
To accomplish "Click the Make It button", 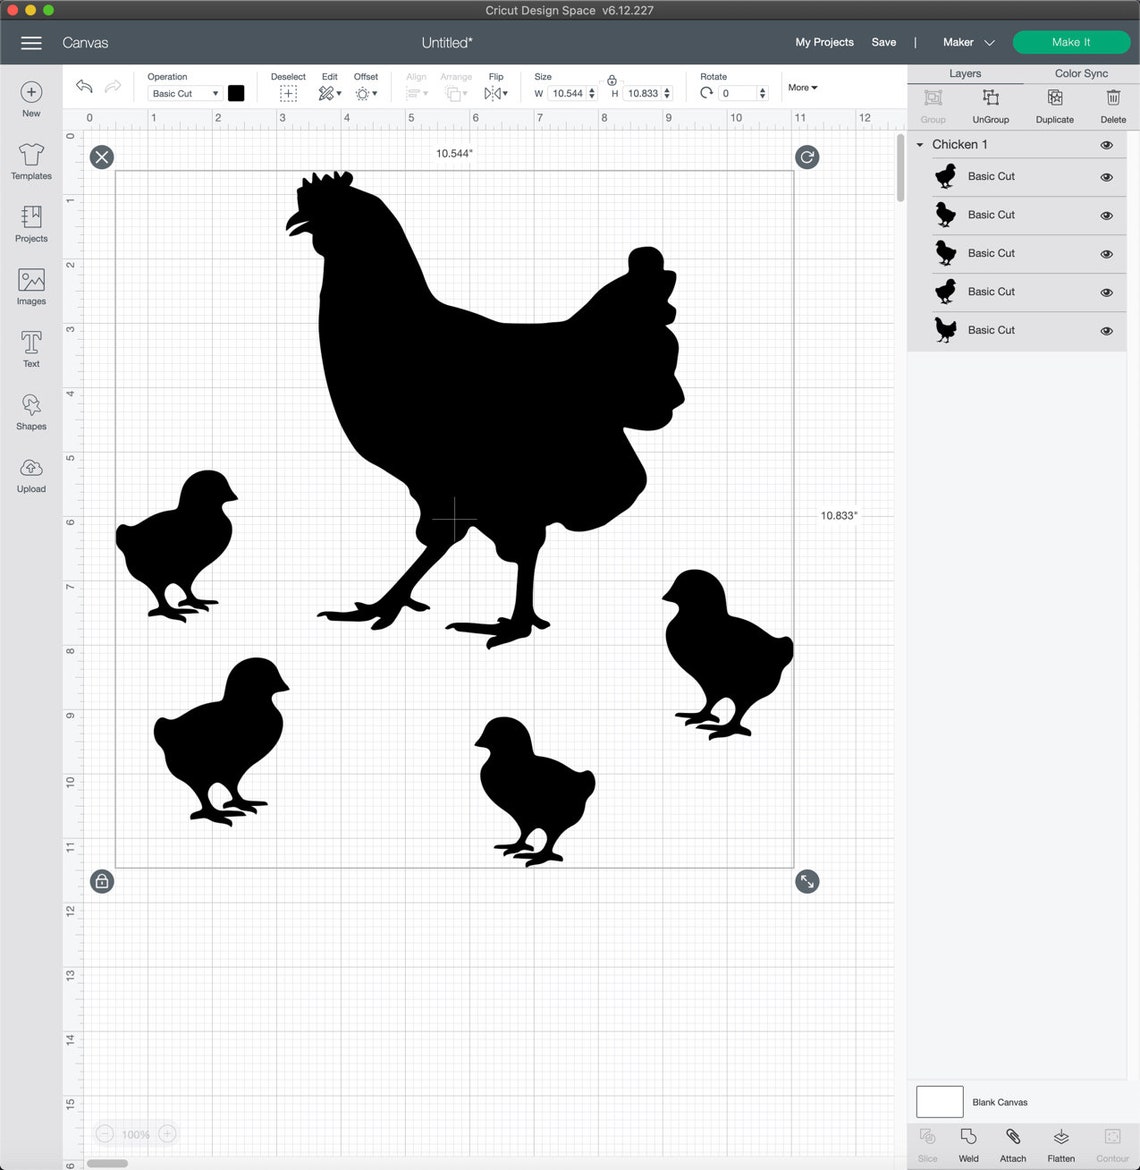I will pyautogui.click(x=1071, y=42).
